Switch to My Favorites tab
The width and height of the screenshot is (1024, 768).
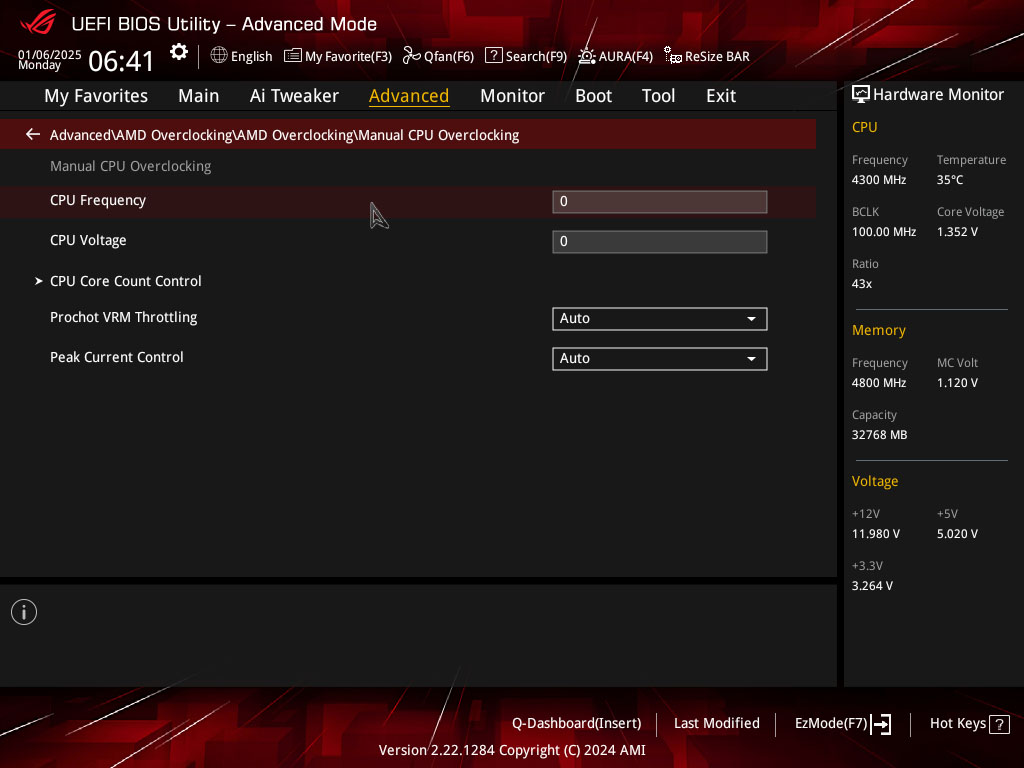(x=96, y=96)
